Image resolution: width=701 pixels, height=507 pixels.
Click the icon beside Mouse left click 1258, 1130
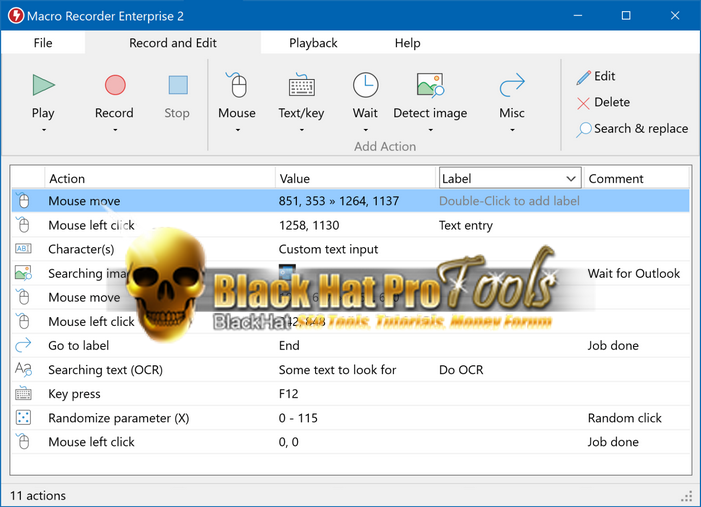pos(23,224)
